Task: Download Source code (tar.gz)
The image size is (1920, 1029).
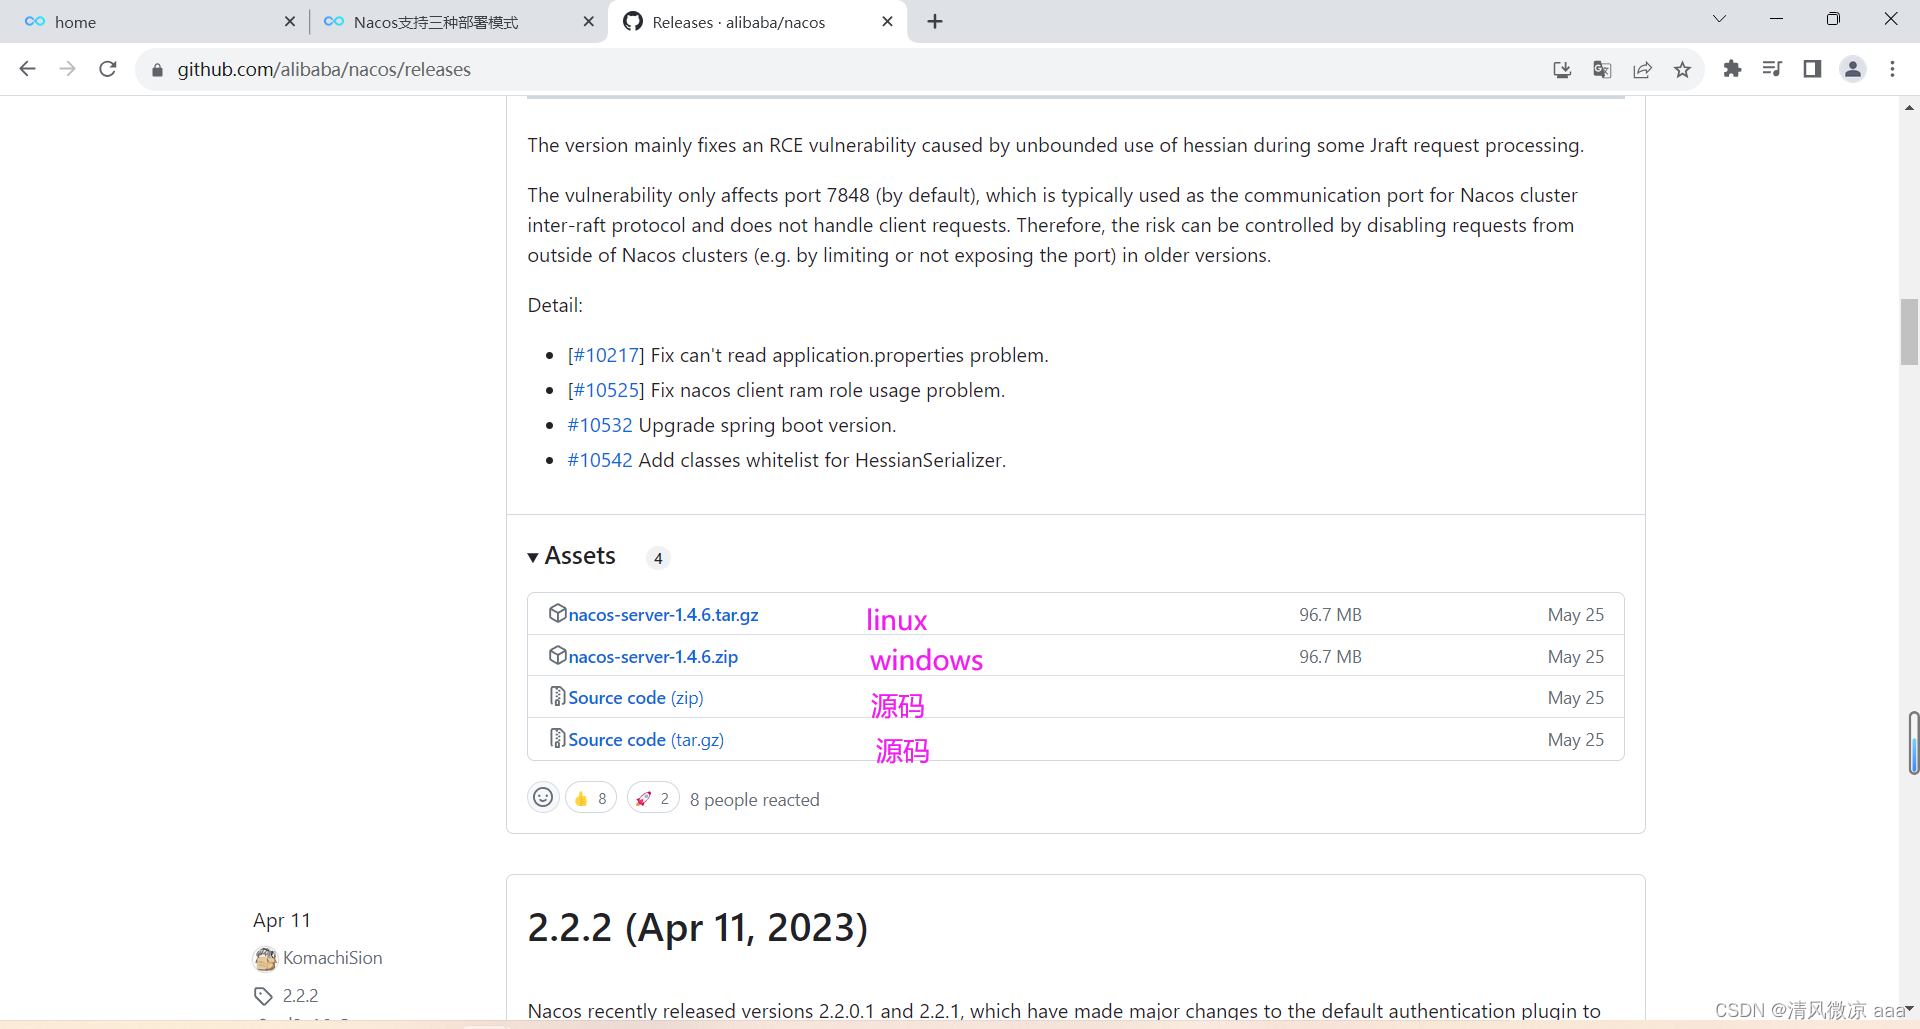Action: point(646,740)
